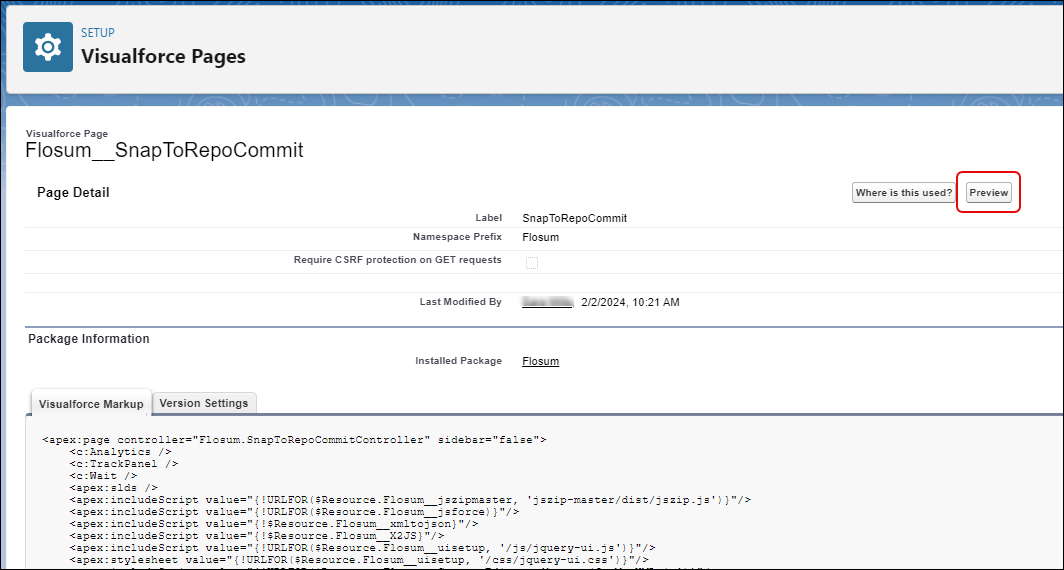Click the SnapToRepoCommit label value
1064x570 pixels.
coord(575,218)
